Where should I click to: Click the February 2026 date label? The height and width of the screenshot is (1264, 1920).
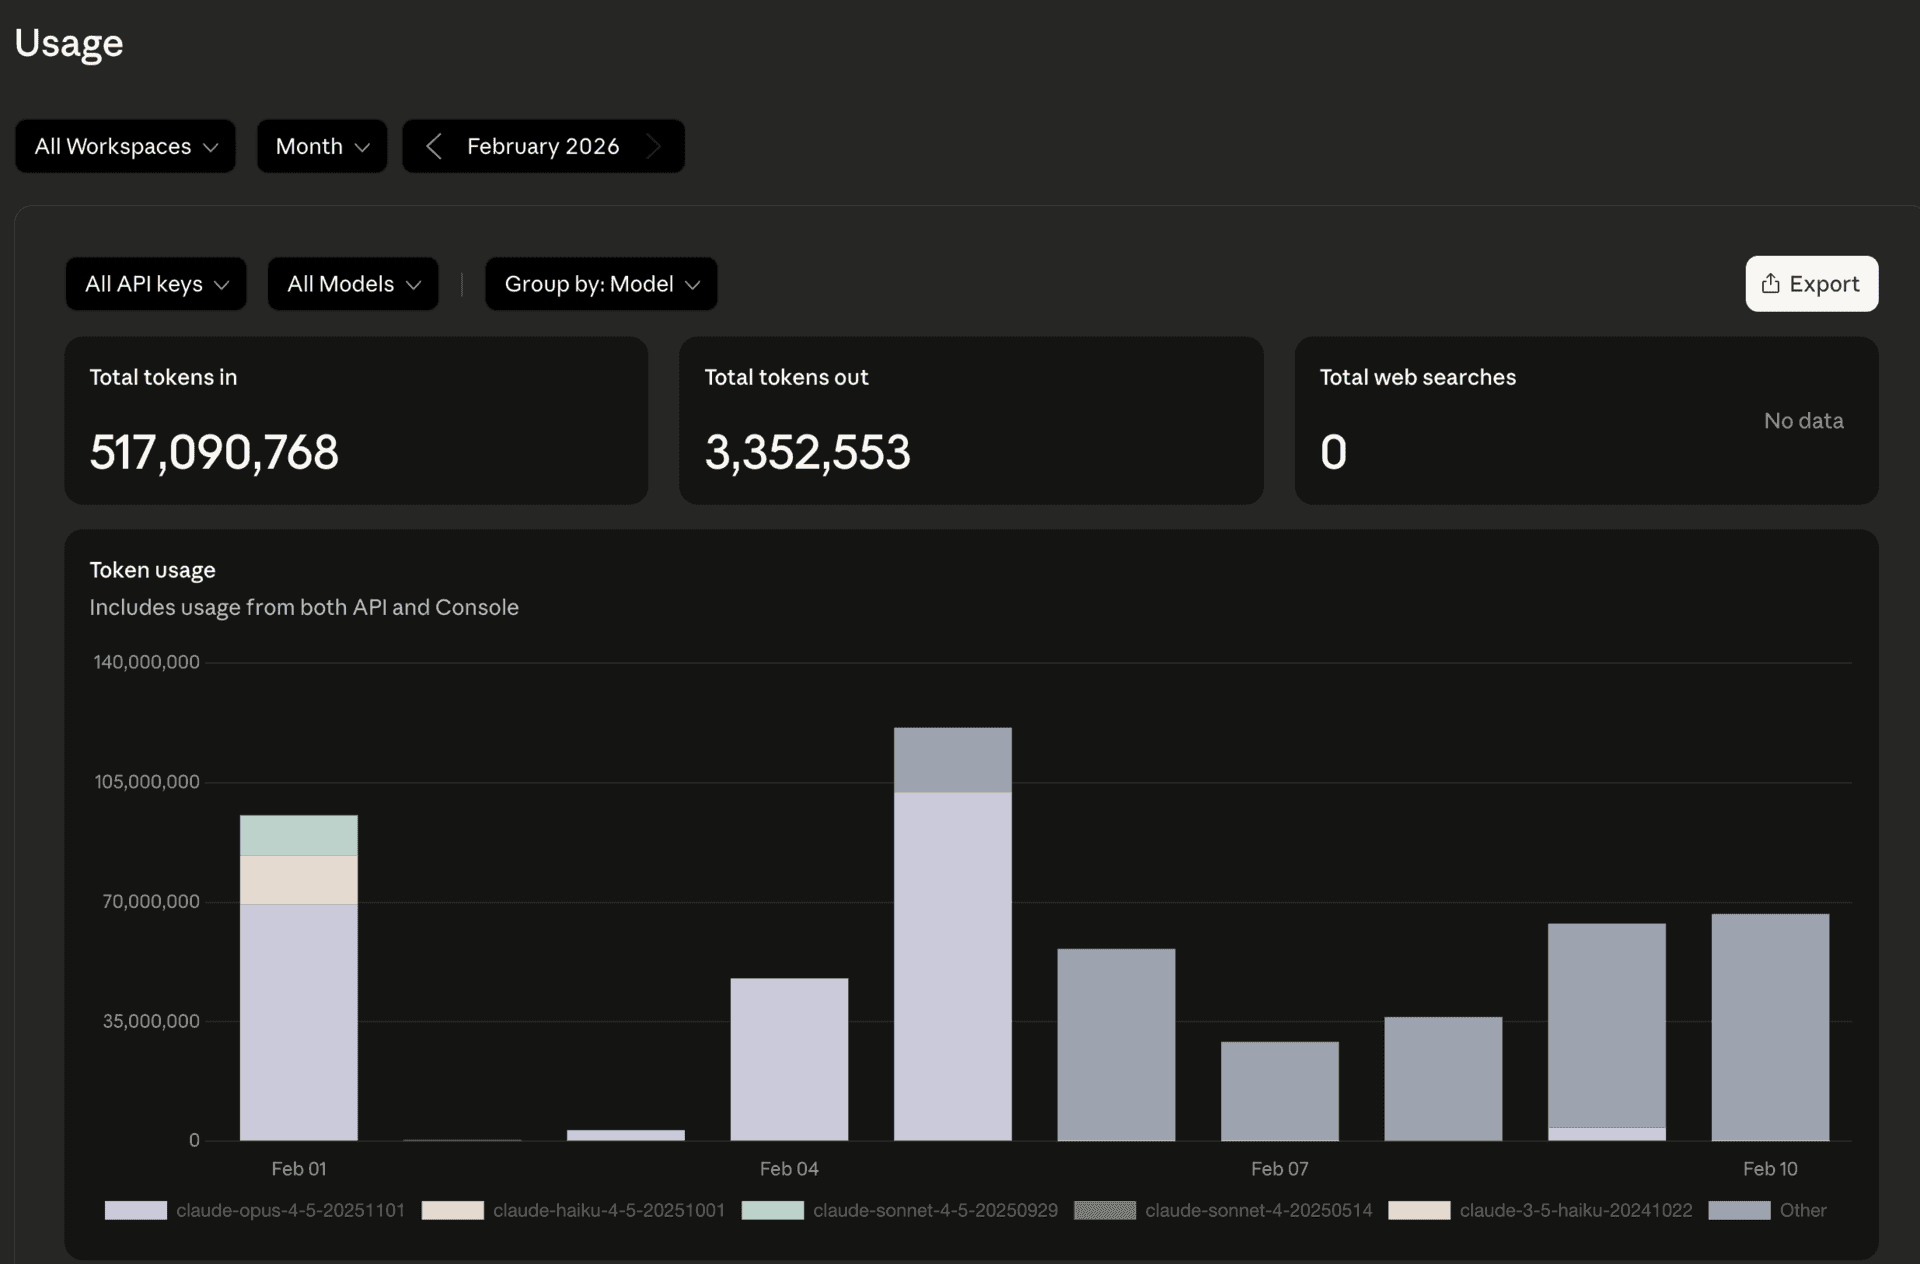pyautogui.click(x=543, y=146)
